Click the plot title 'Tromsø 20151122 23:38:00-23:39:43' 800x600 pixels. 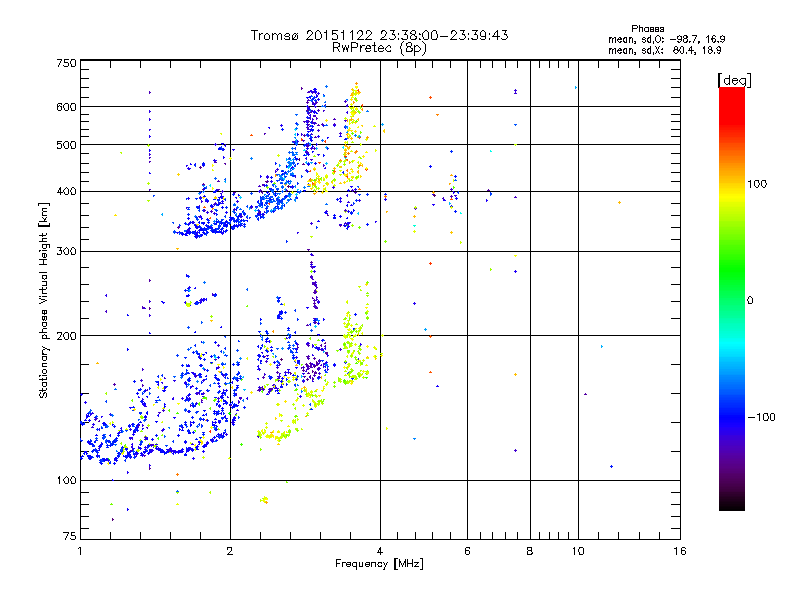(x=379, y=35)
